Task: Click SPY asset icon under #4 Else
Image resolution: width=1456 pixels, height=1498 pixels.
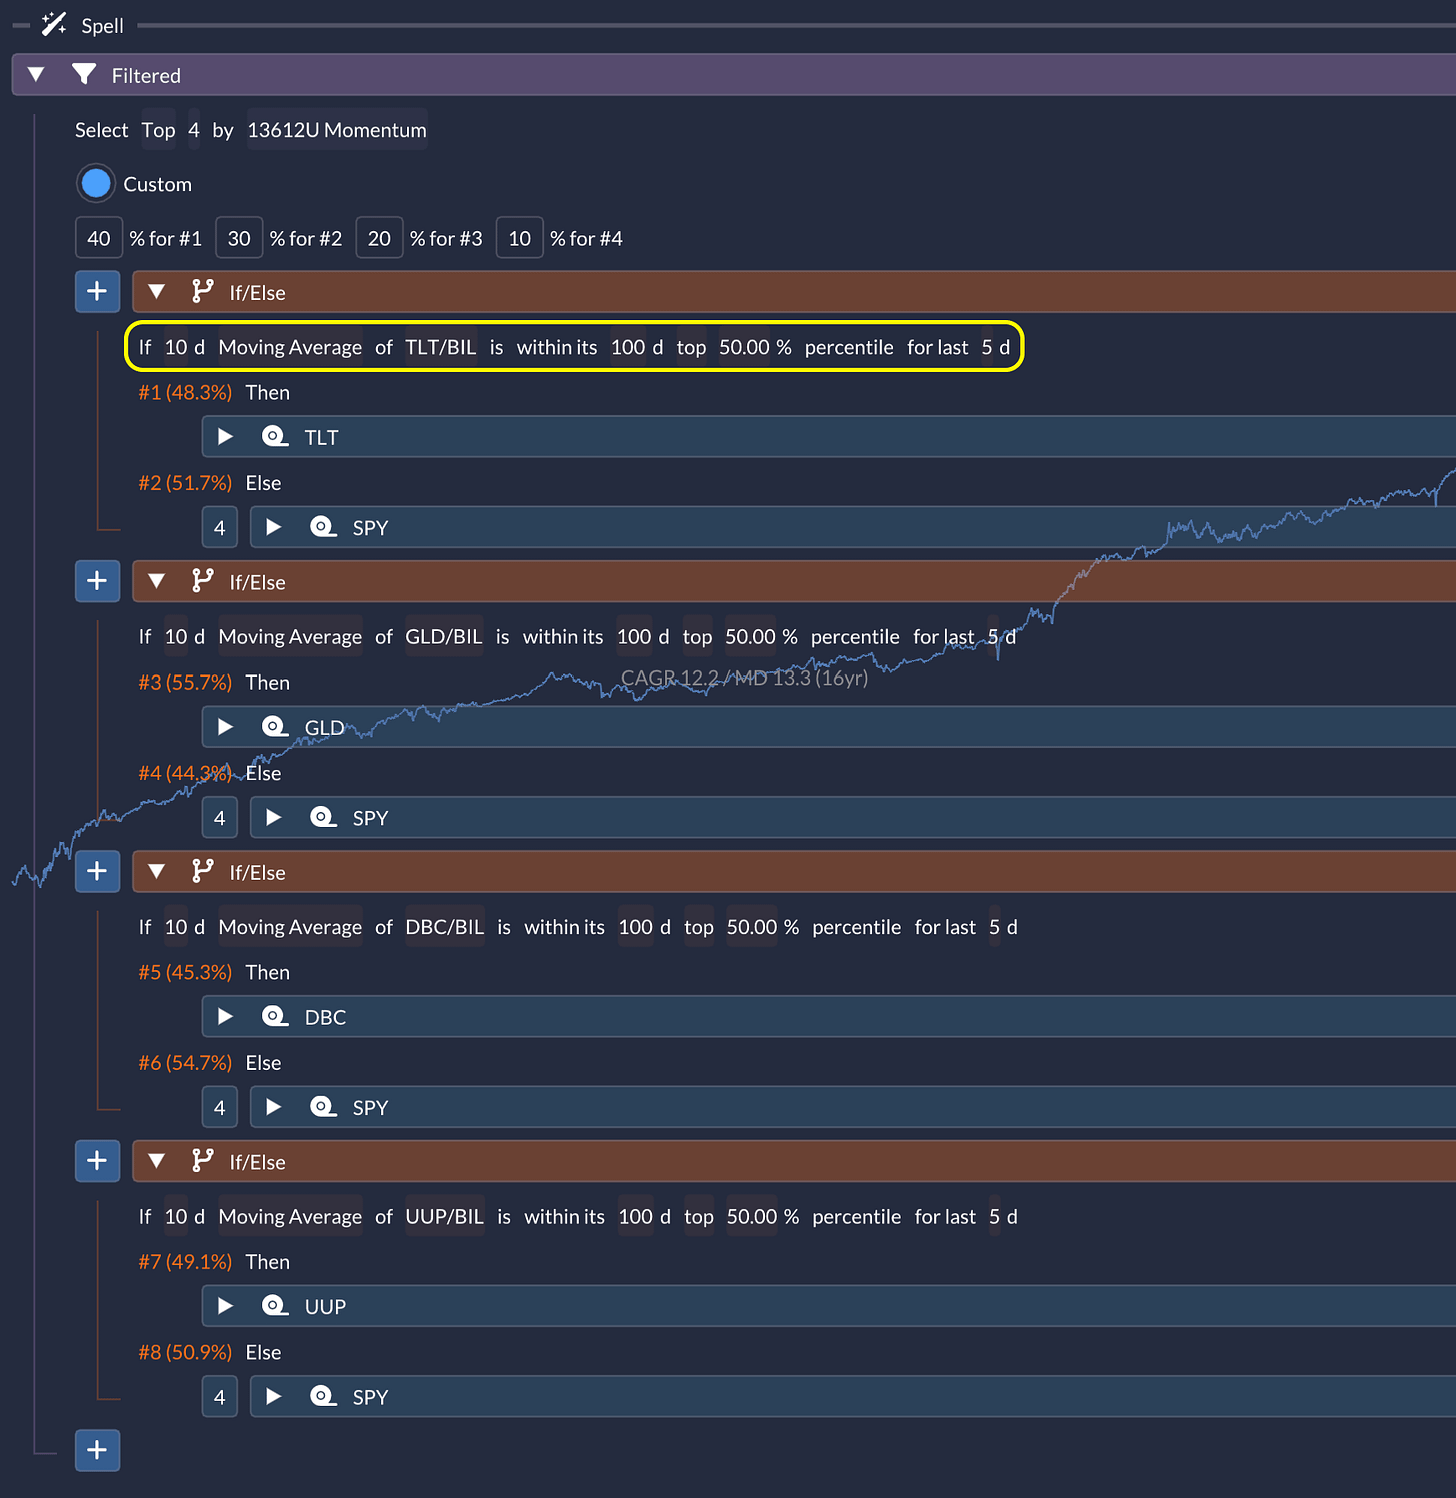Action: click(322, 816)
